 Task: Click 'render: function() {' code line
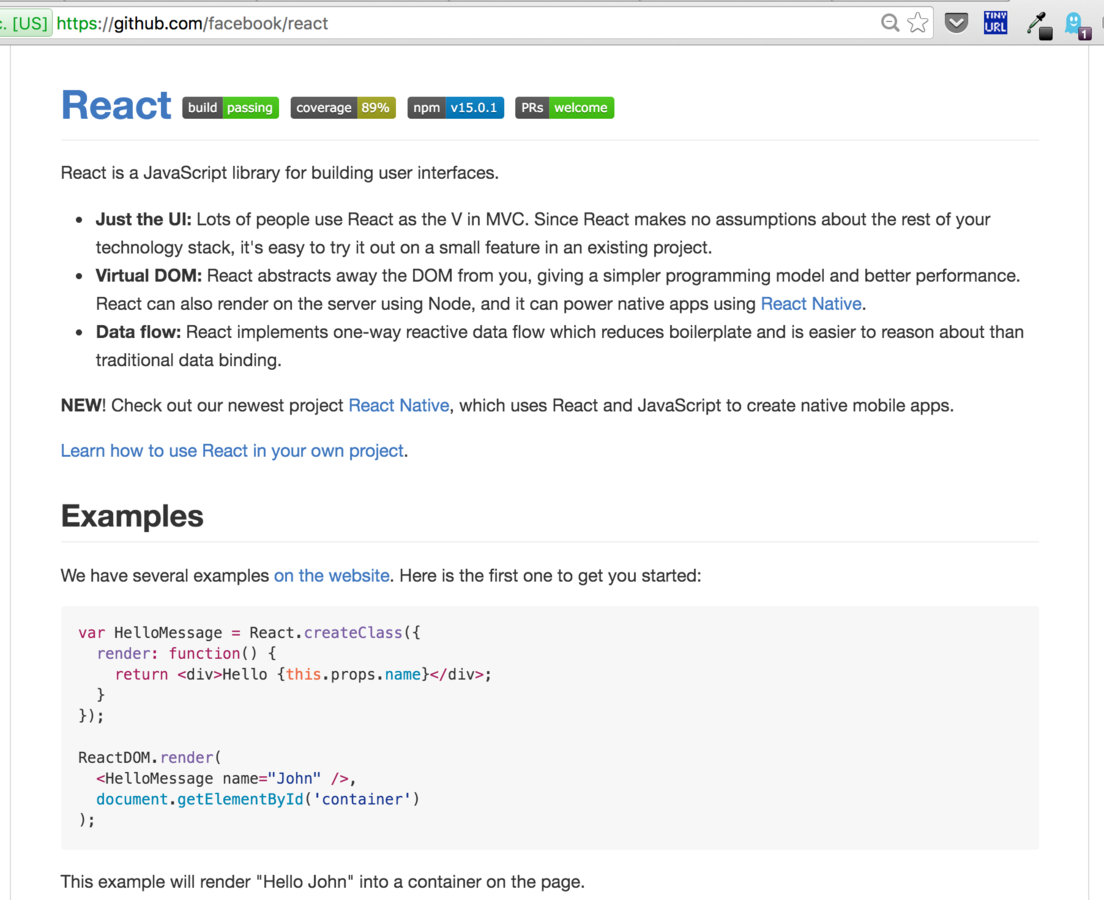(x=187, y=654)
